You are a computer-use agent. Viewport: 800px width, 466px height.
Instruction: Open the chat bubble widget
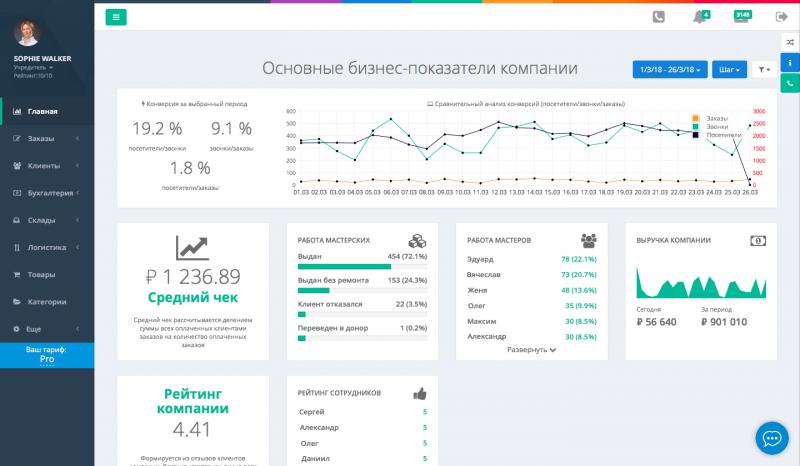pyautogui.click(x=771, y=438)
